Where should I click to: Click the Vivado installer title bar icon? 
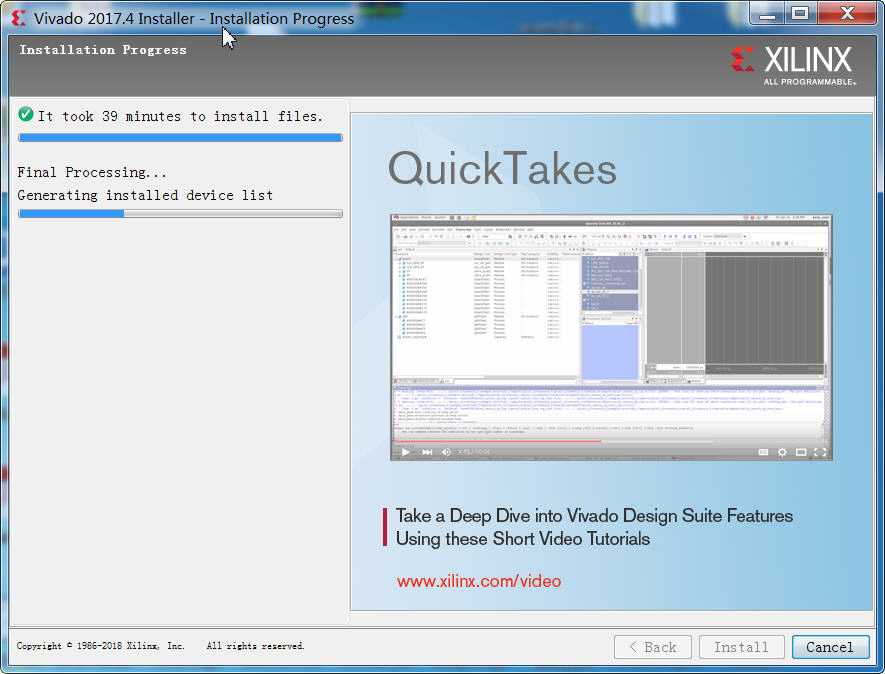coord(19,18)
